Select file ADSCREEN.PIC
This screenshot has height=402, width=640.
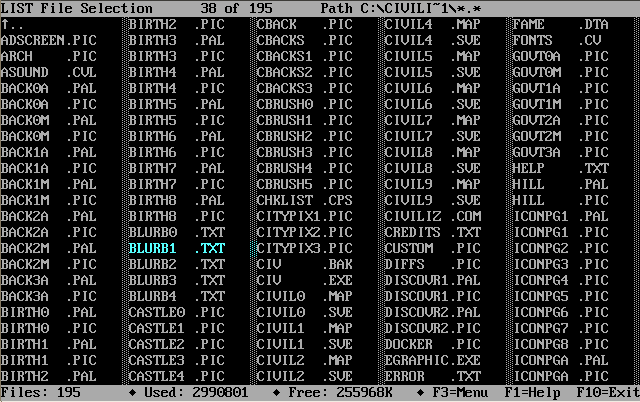49,40
